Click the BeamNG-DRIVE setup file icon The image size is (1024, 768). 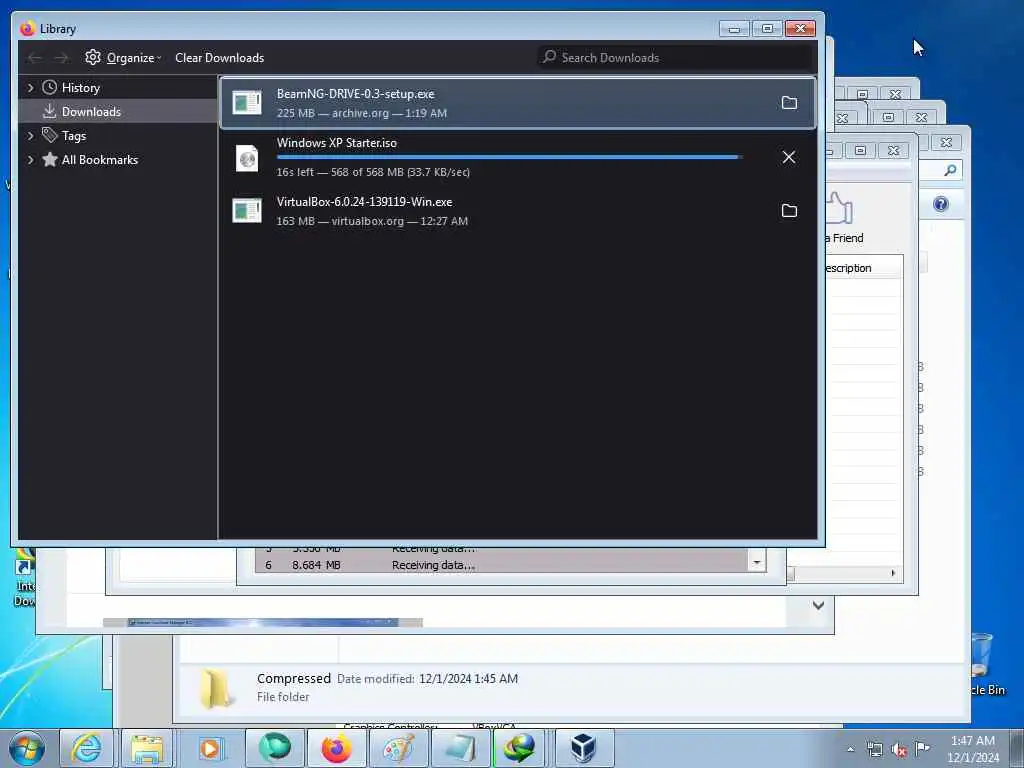click(247, 103)
